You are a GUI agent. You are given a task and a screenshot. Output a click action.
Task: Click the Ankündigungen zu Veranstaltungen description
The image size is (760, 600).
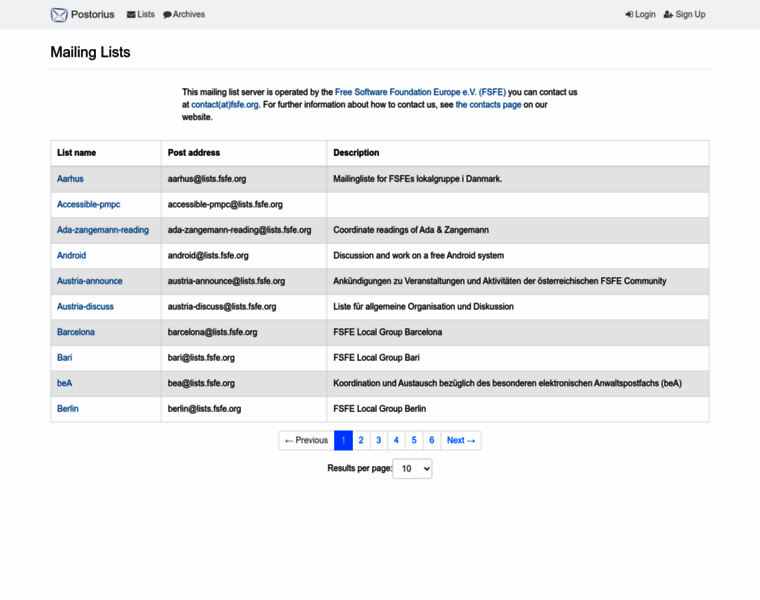click(x=500, y=281)
